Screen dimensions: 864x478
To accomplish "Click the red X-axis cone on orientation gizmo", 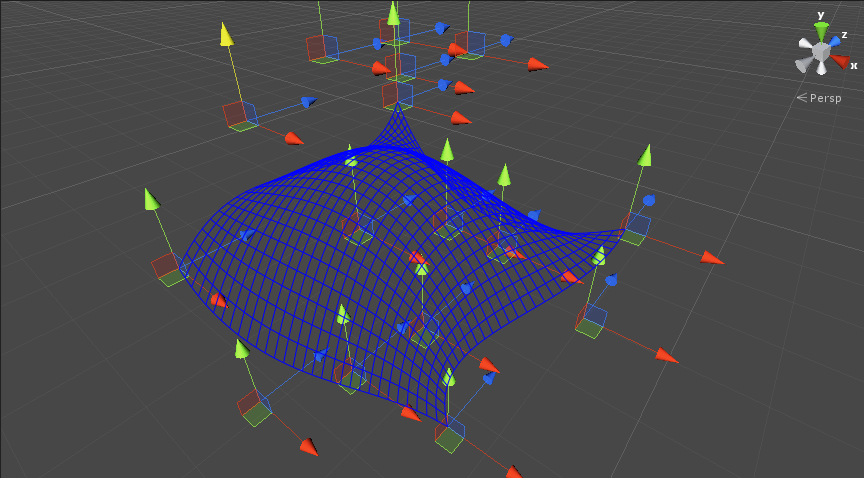I will tap(840, 61).
